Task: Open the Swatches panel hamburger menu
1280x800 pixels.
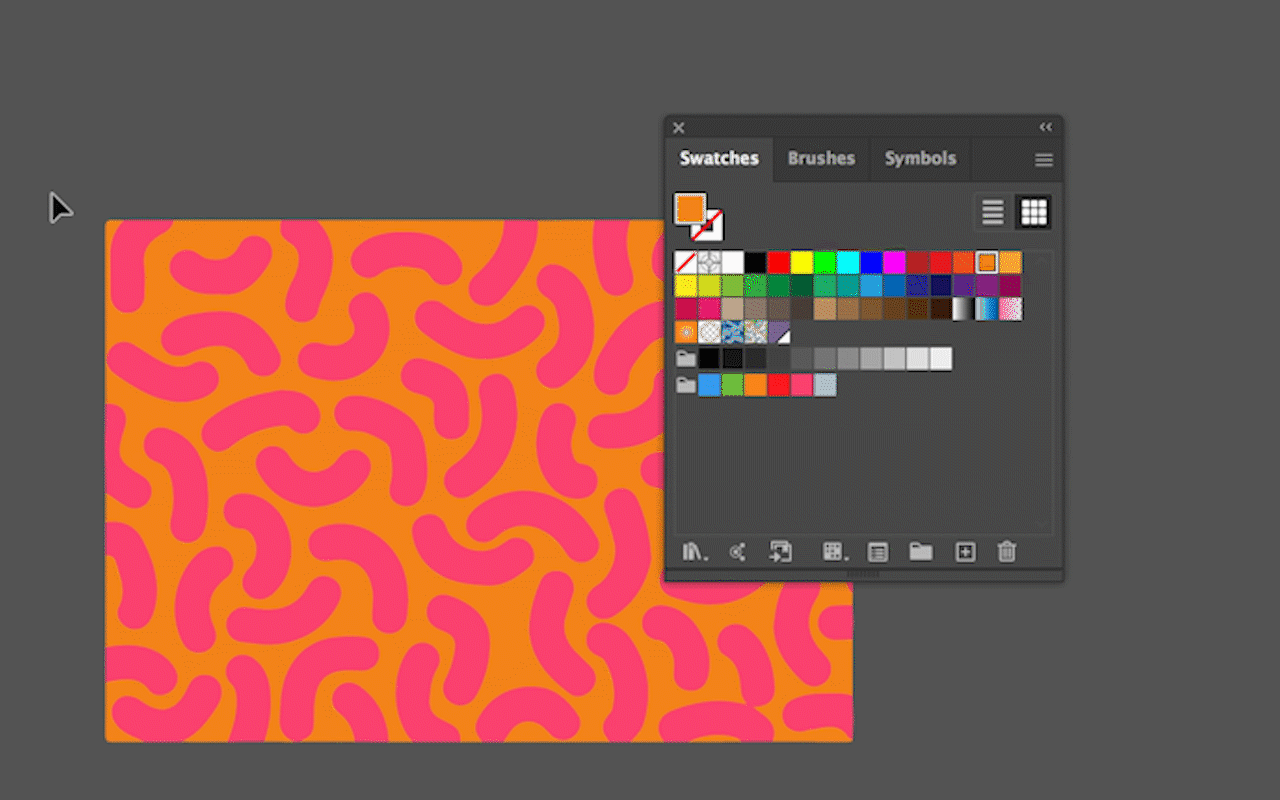Action: [x=1044, y=160]
